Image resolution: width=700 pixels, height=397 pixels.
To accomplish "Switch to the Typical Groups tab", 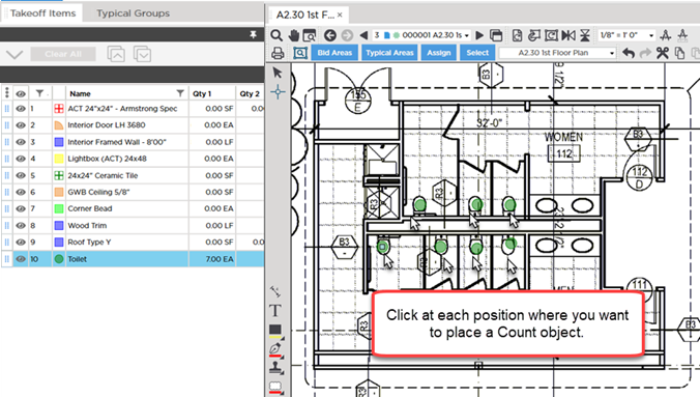I will point(133,13).
